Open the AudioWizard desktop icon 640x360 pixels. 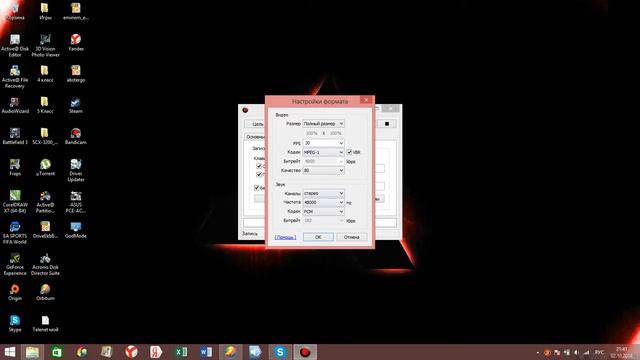pyautogui.click(x=15, y=105)
